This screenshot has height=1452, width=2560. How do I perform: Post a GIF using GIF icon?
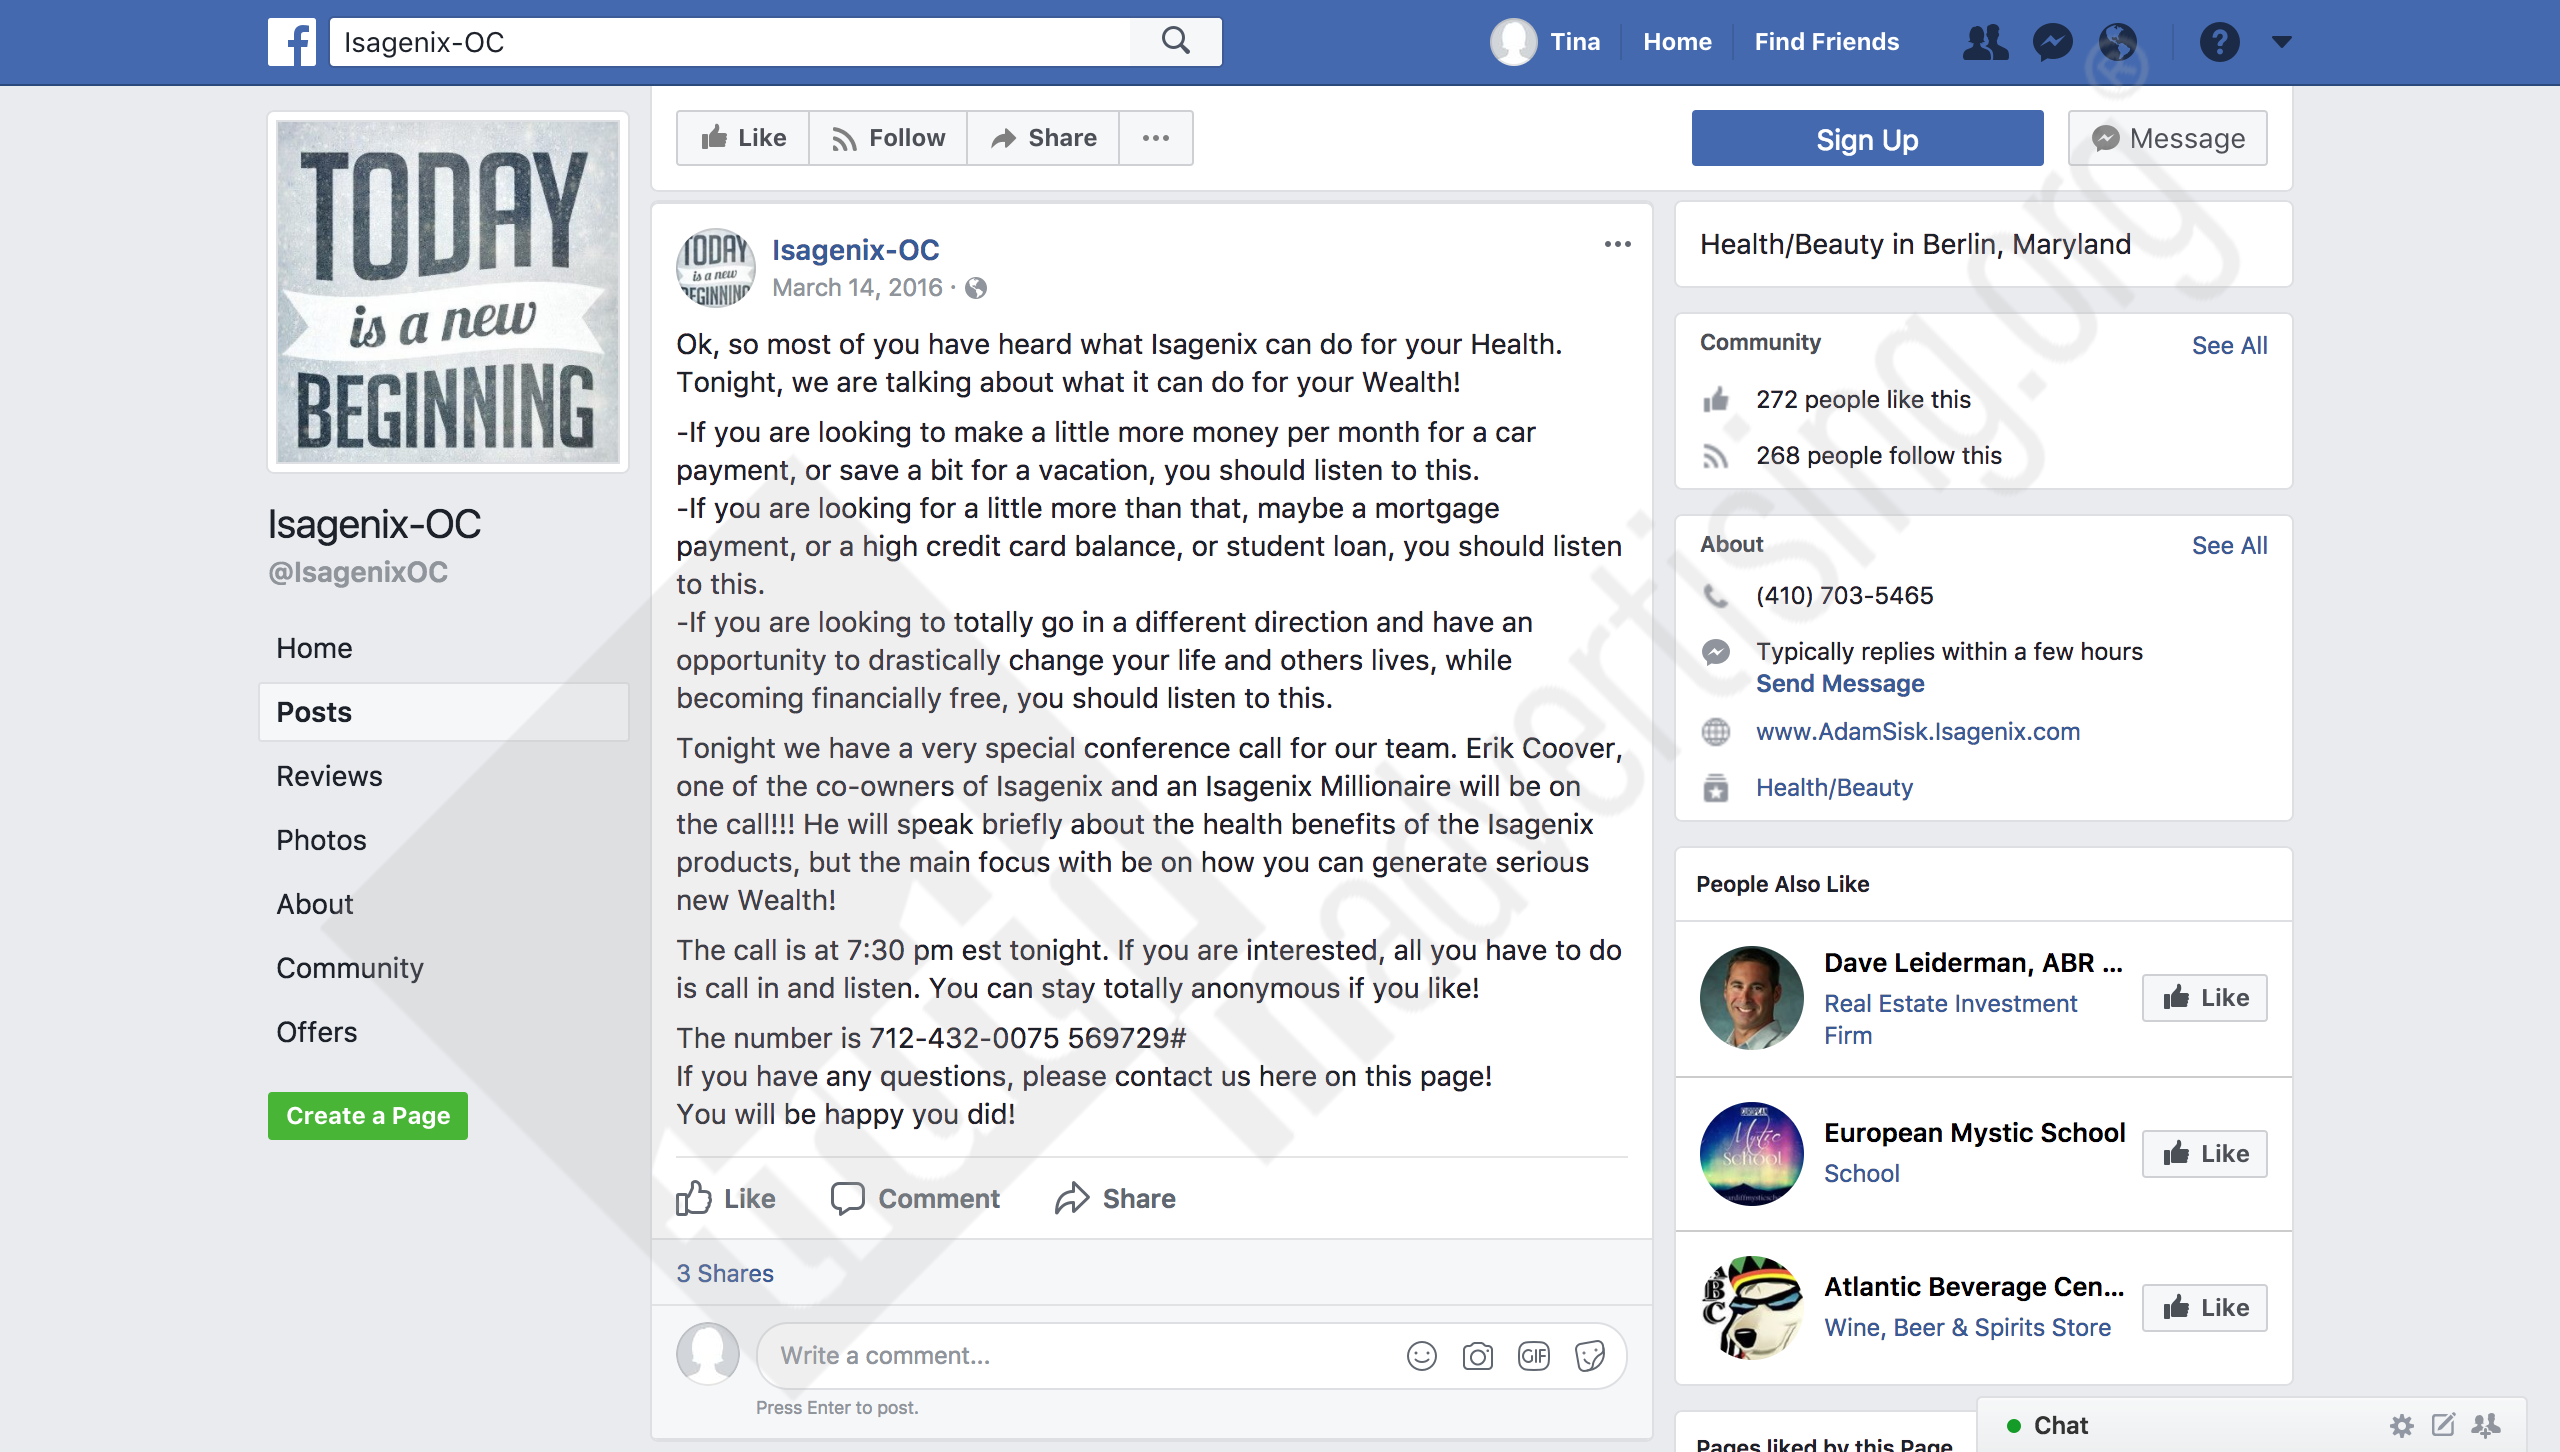(1533, 1356)
